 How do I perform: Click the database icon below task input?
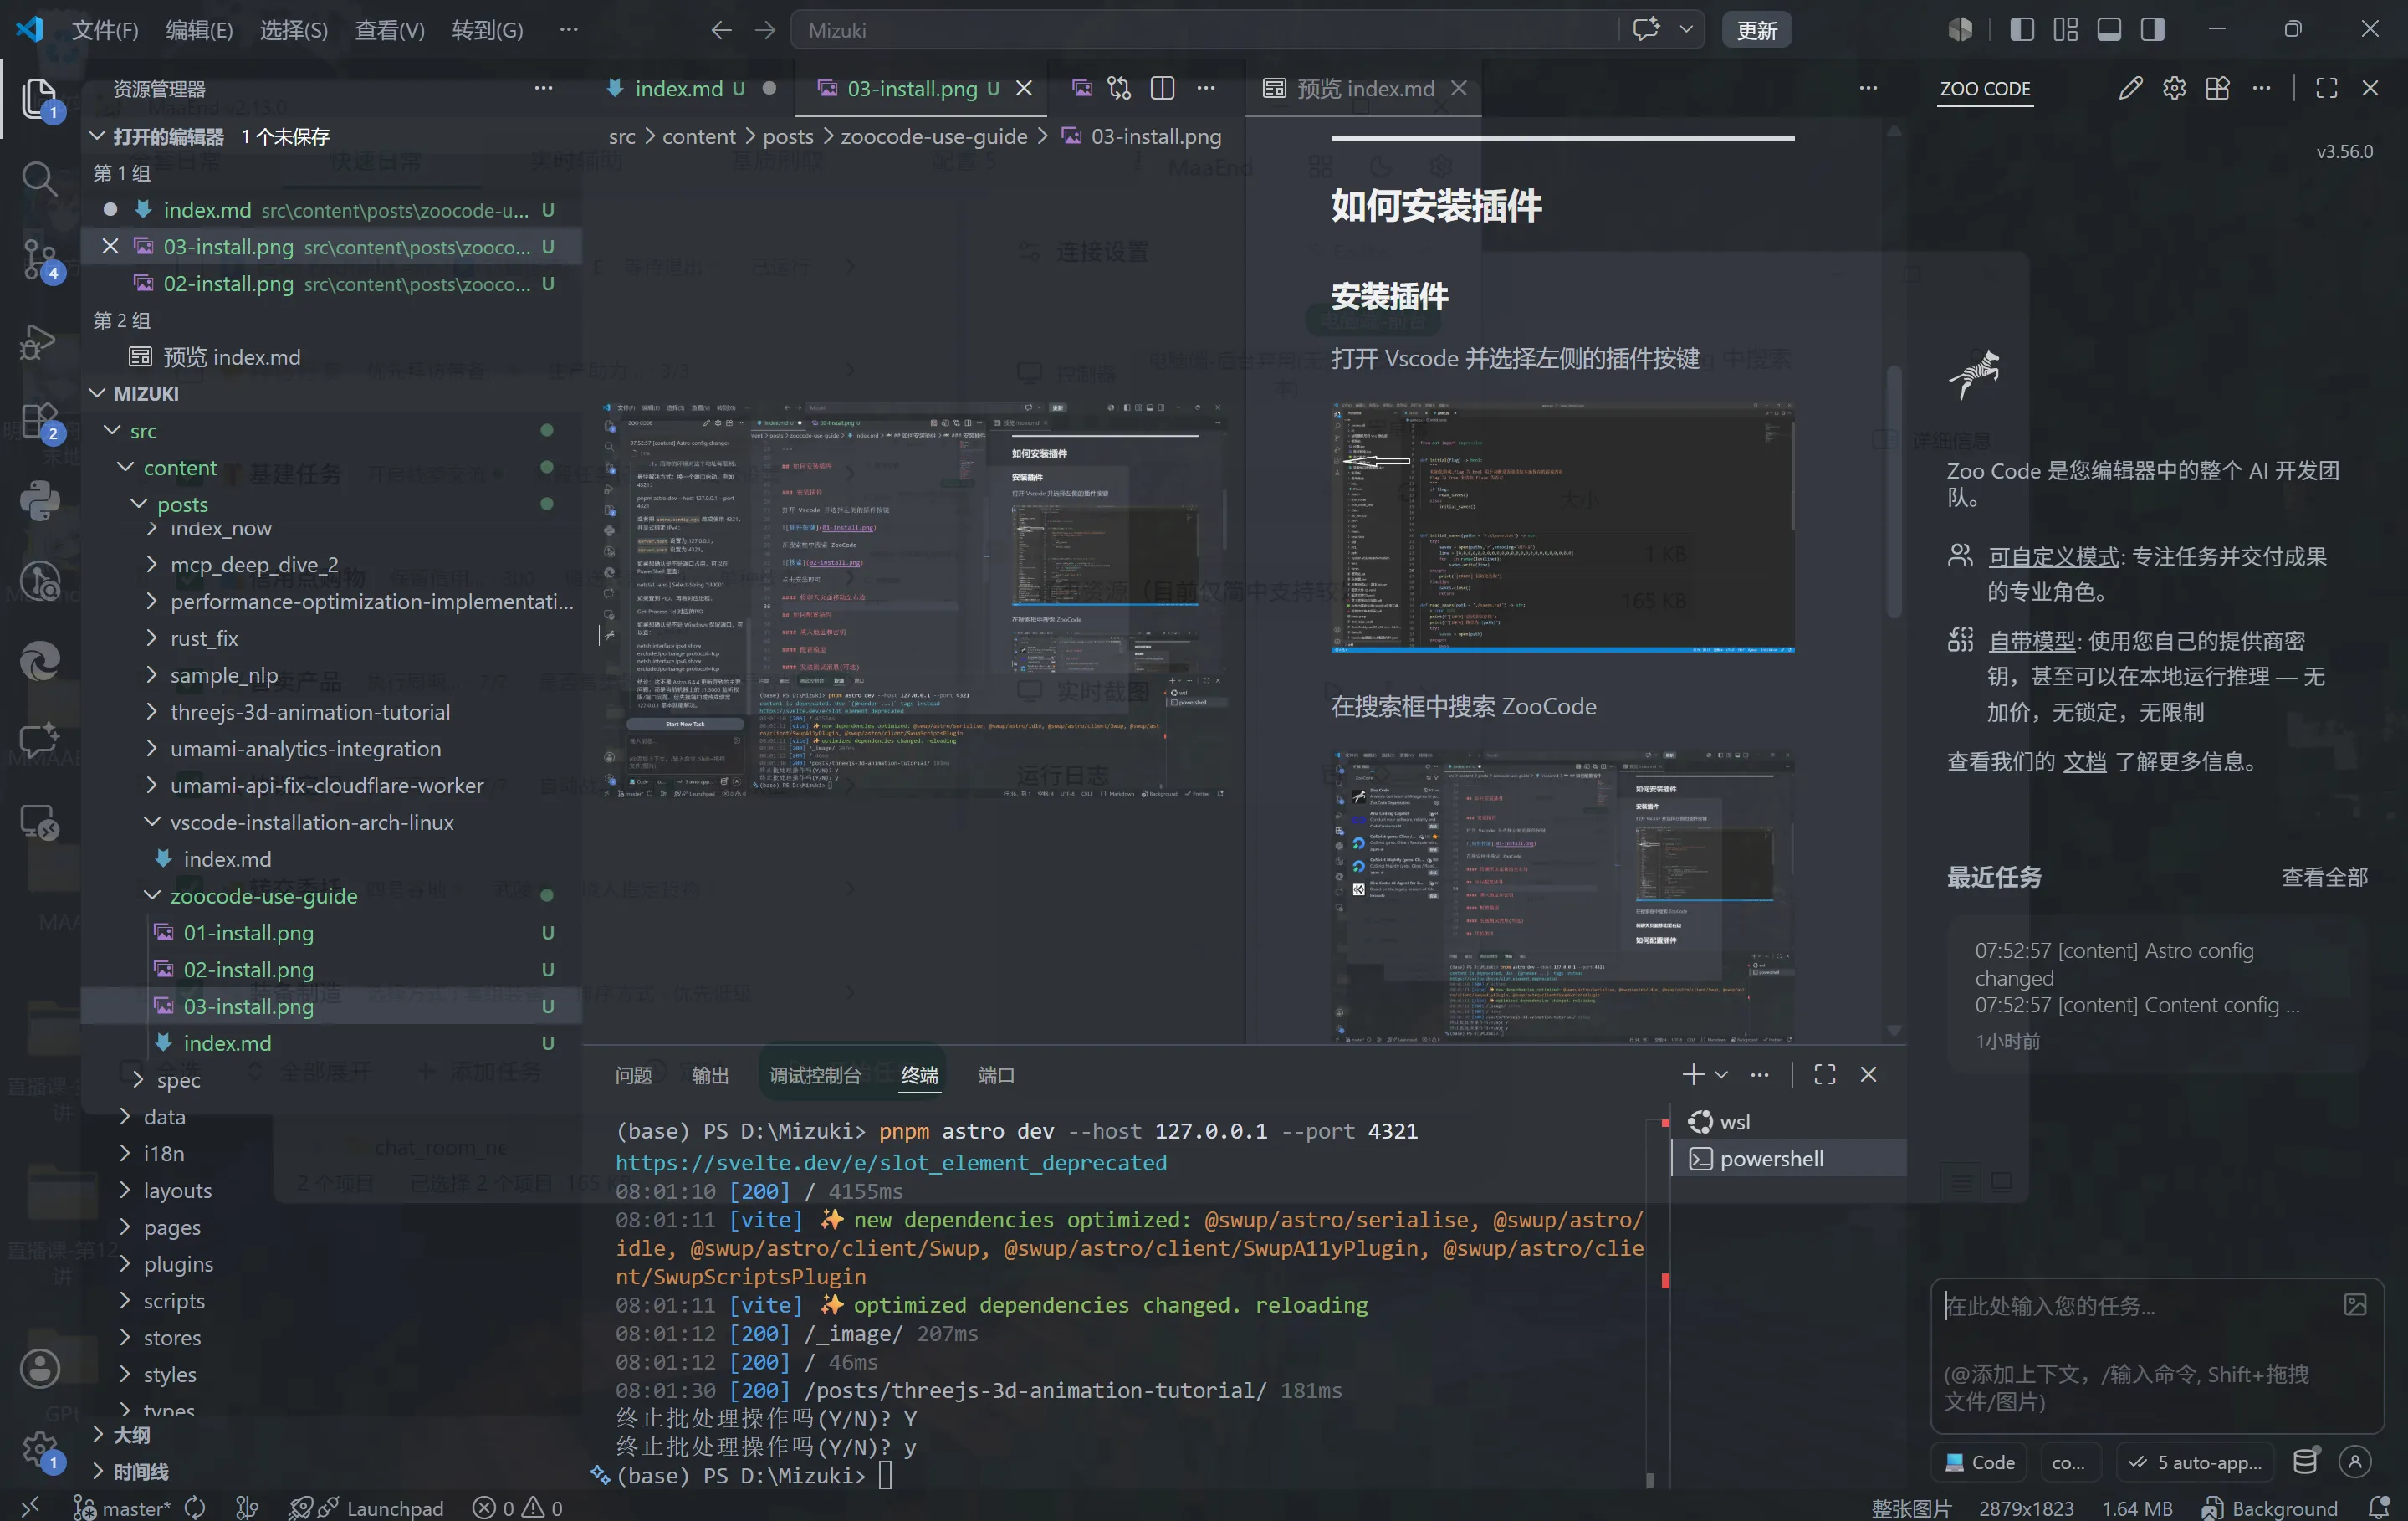point(2305,1461)
